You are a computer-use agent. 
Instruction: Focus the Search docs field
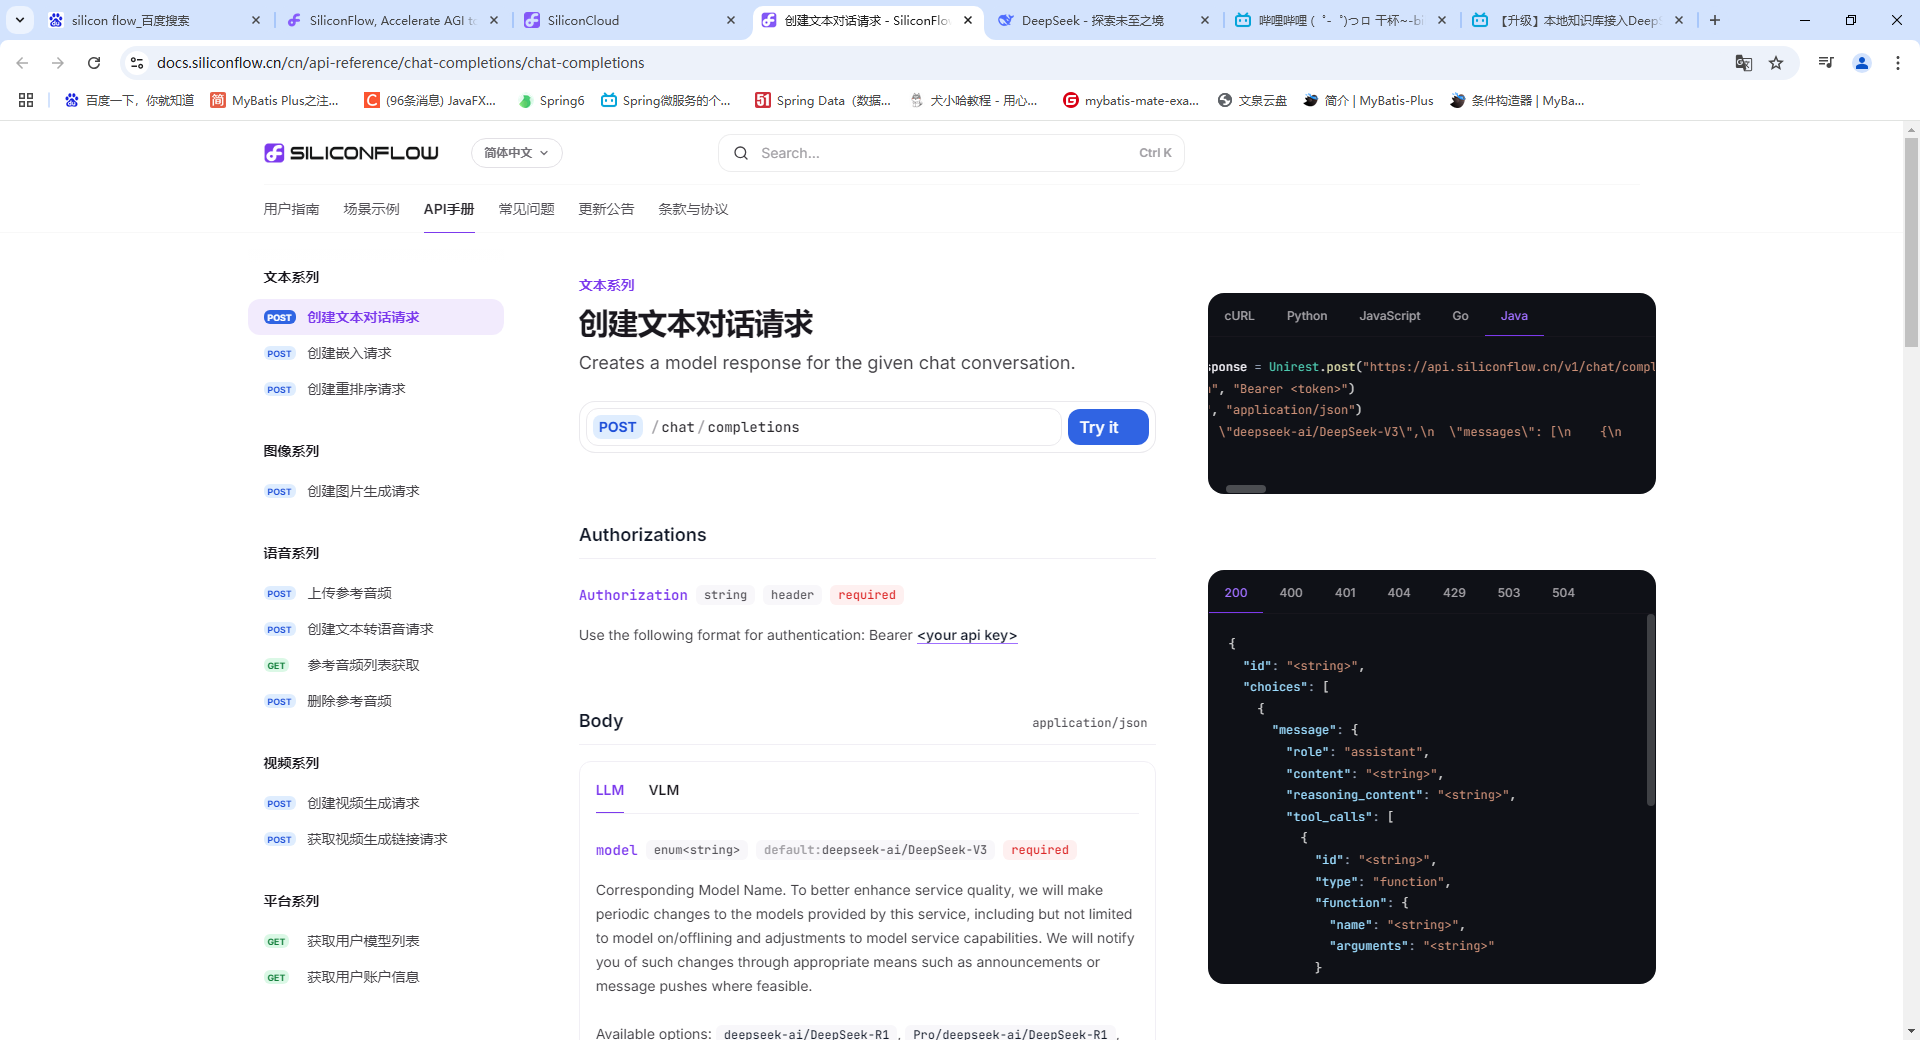click(951, 153)
